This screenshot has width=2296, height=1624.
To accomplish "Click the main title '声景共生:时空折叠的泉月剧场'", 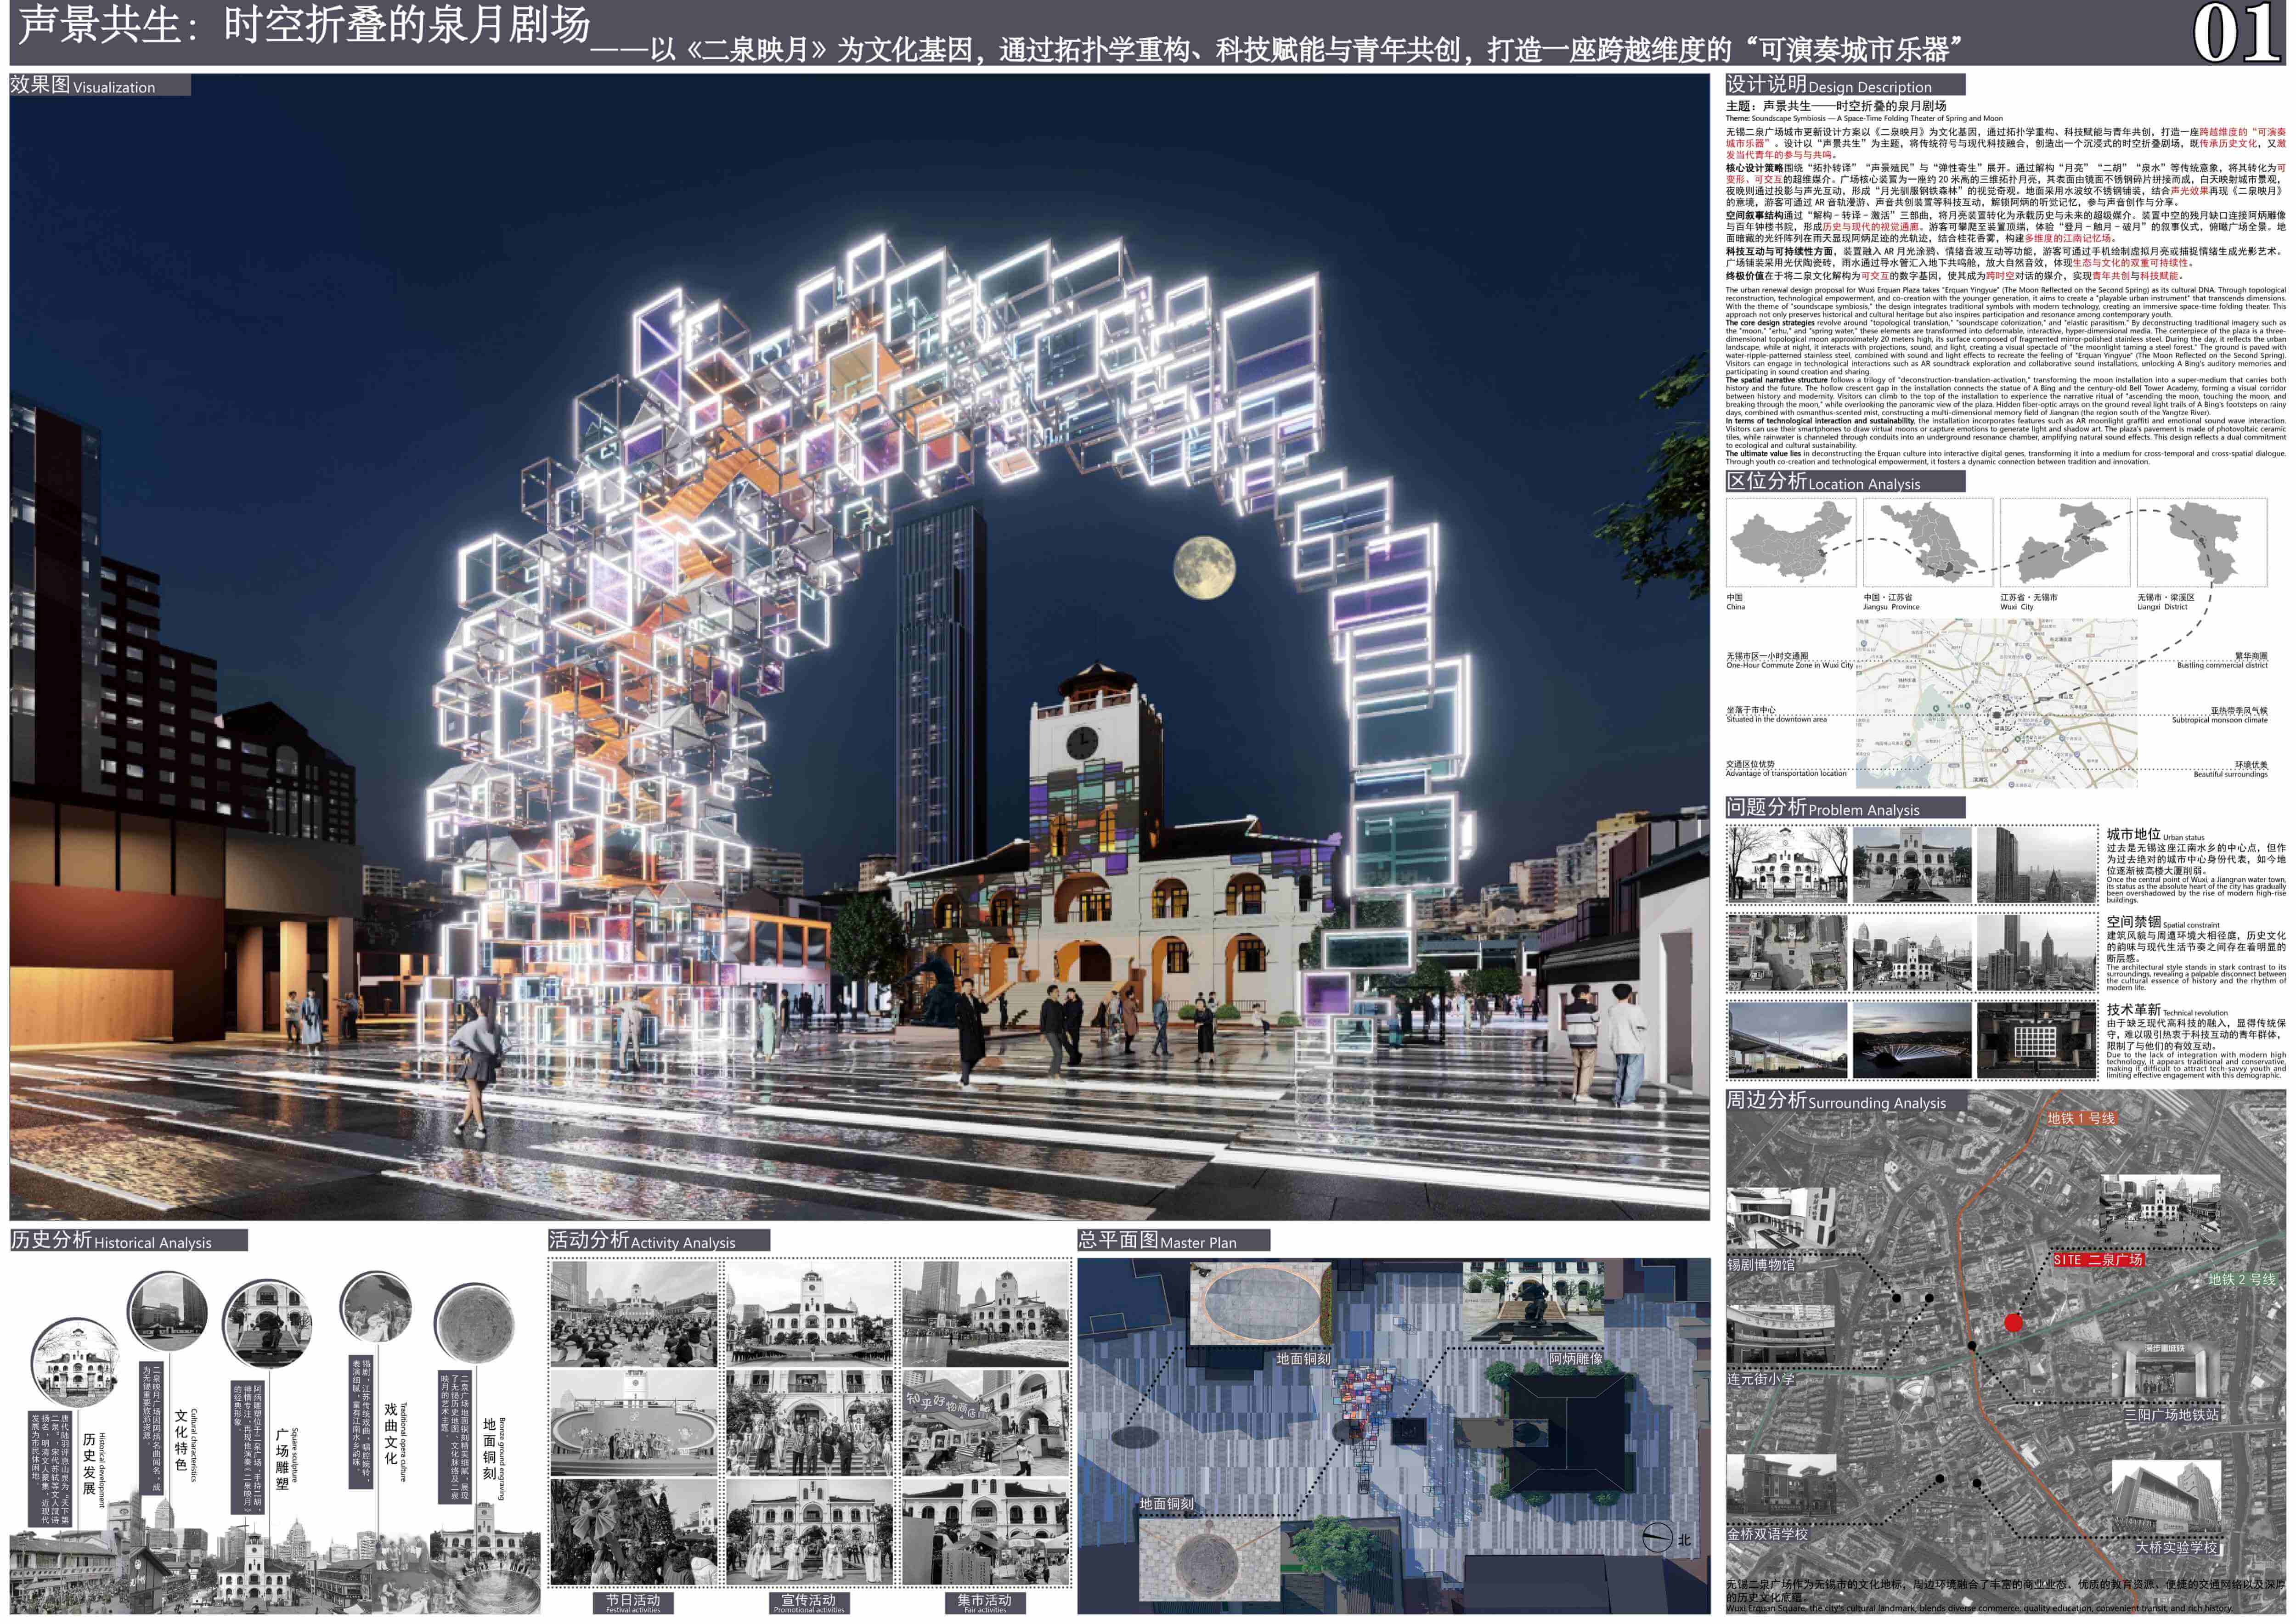I will 305,26.
